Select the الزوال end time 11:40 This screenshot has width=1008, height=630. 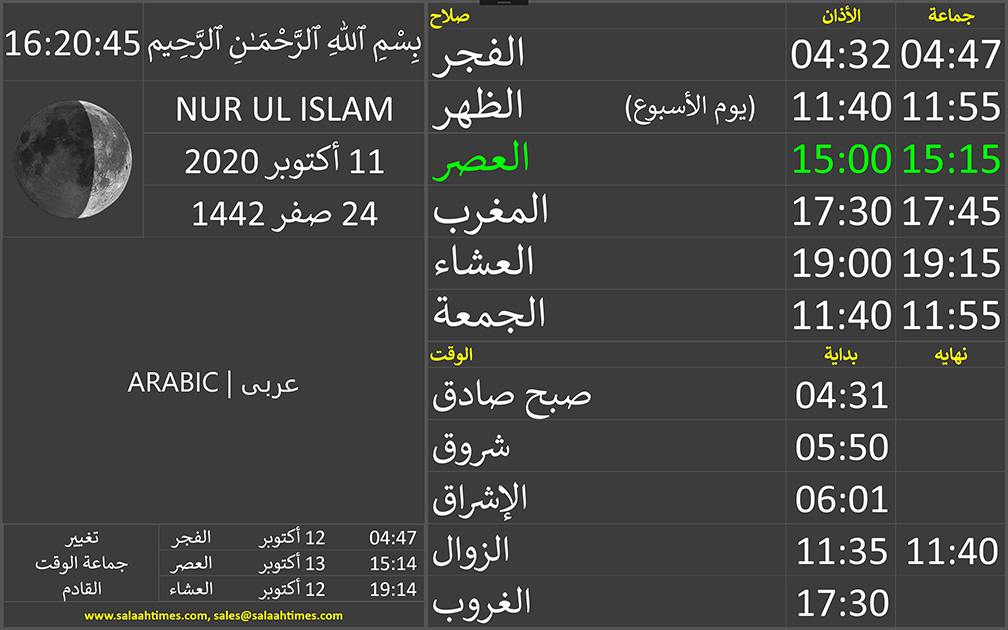coord(950,551)
